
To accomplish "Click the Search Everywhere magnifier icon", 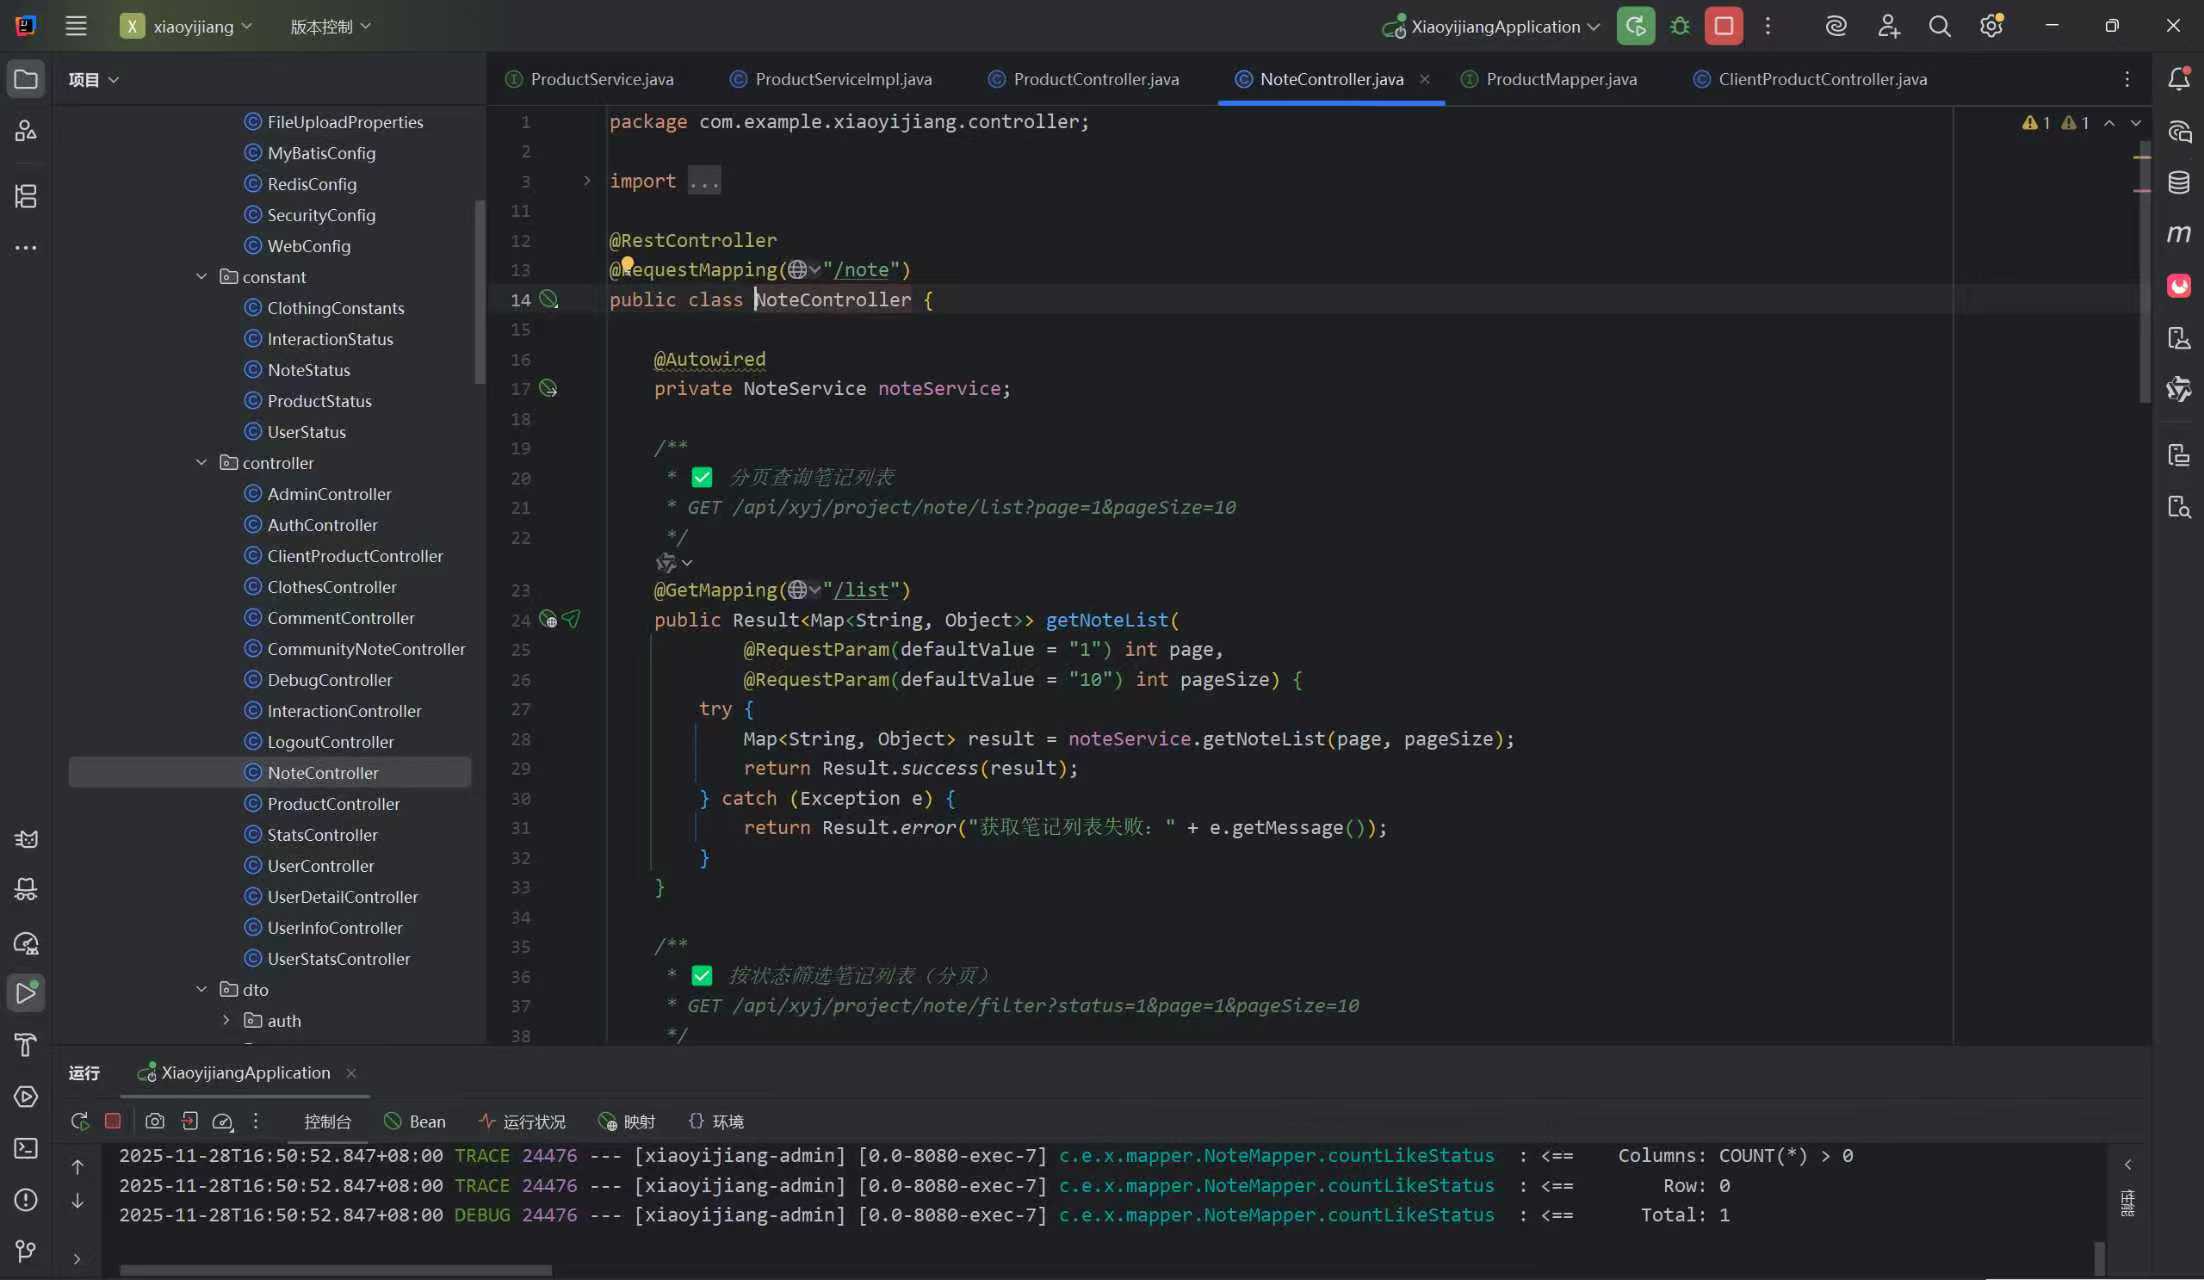I will click(x=1939, y=26).
